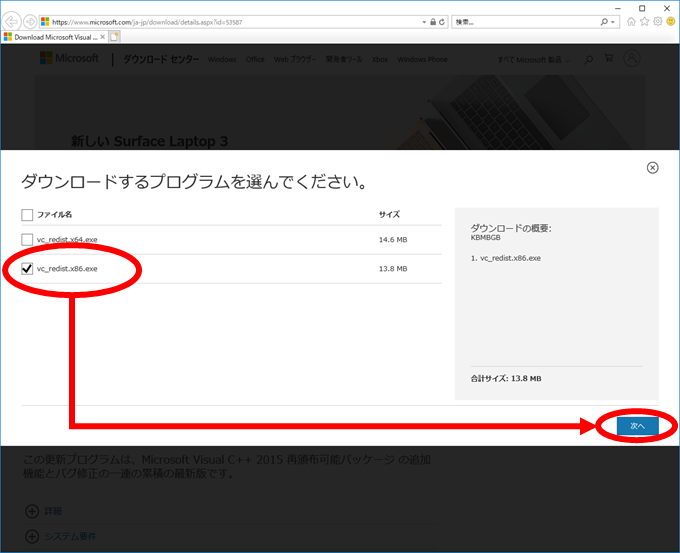This screenshot has height=553, width=680.
Task: Check the vc_redist.x64.exe checkbox
Action: point(27,239)
